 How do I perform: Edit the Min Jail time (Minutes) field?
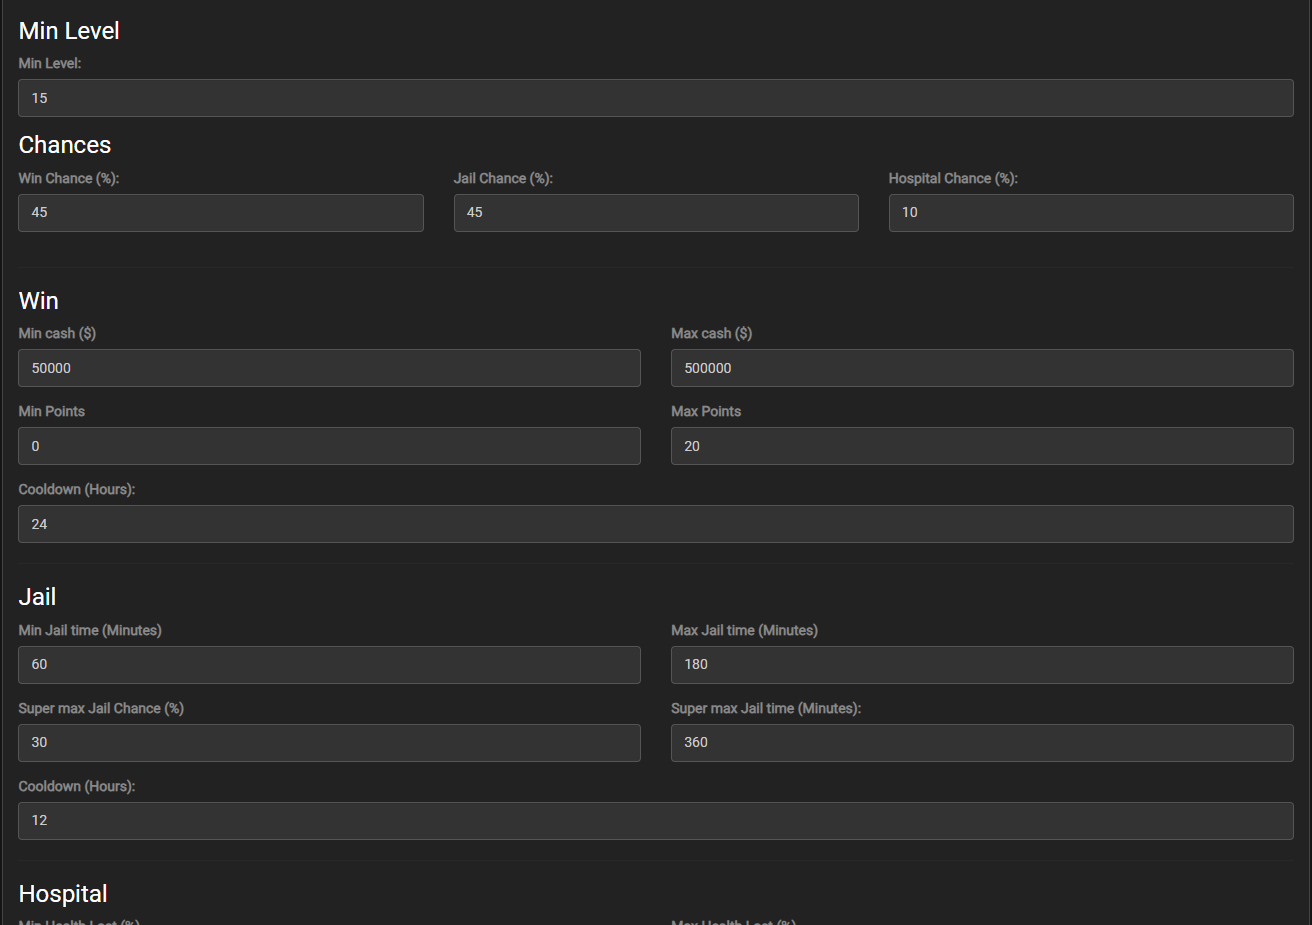[329, 665]
